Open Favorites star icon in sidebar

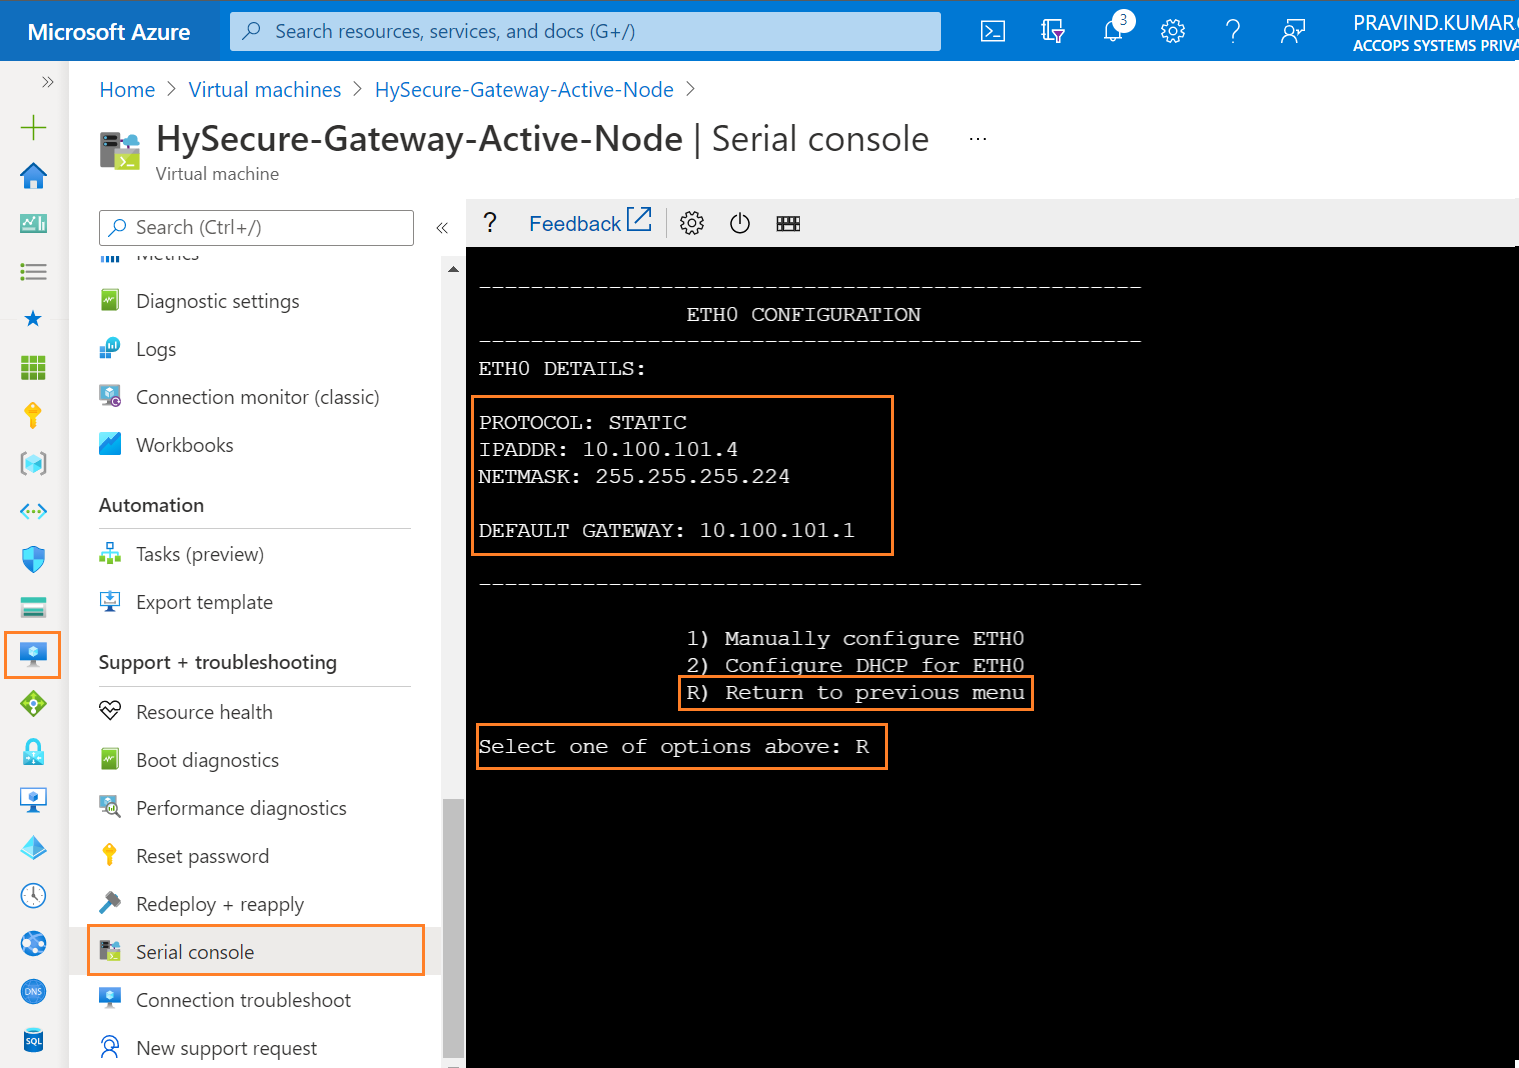(33, 319)
